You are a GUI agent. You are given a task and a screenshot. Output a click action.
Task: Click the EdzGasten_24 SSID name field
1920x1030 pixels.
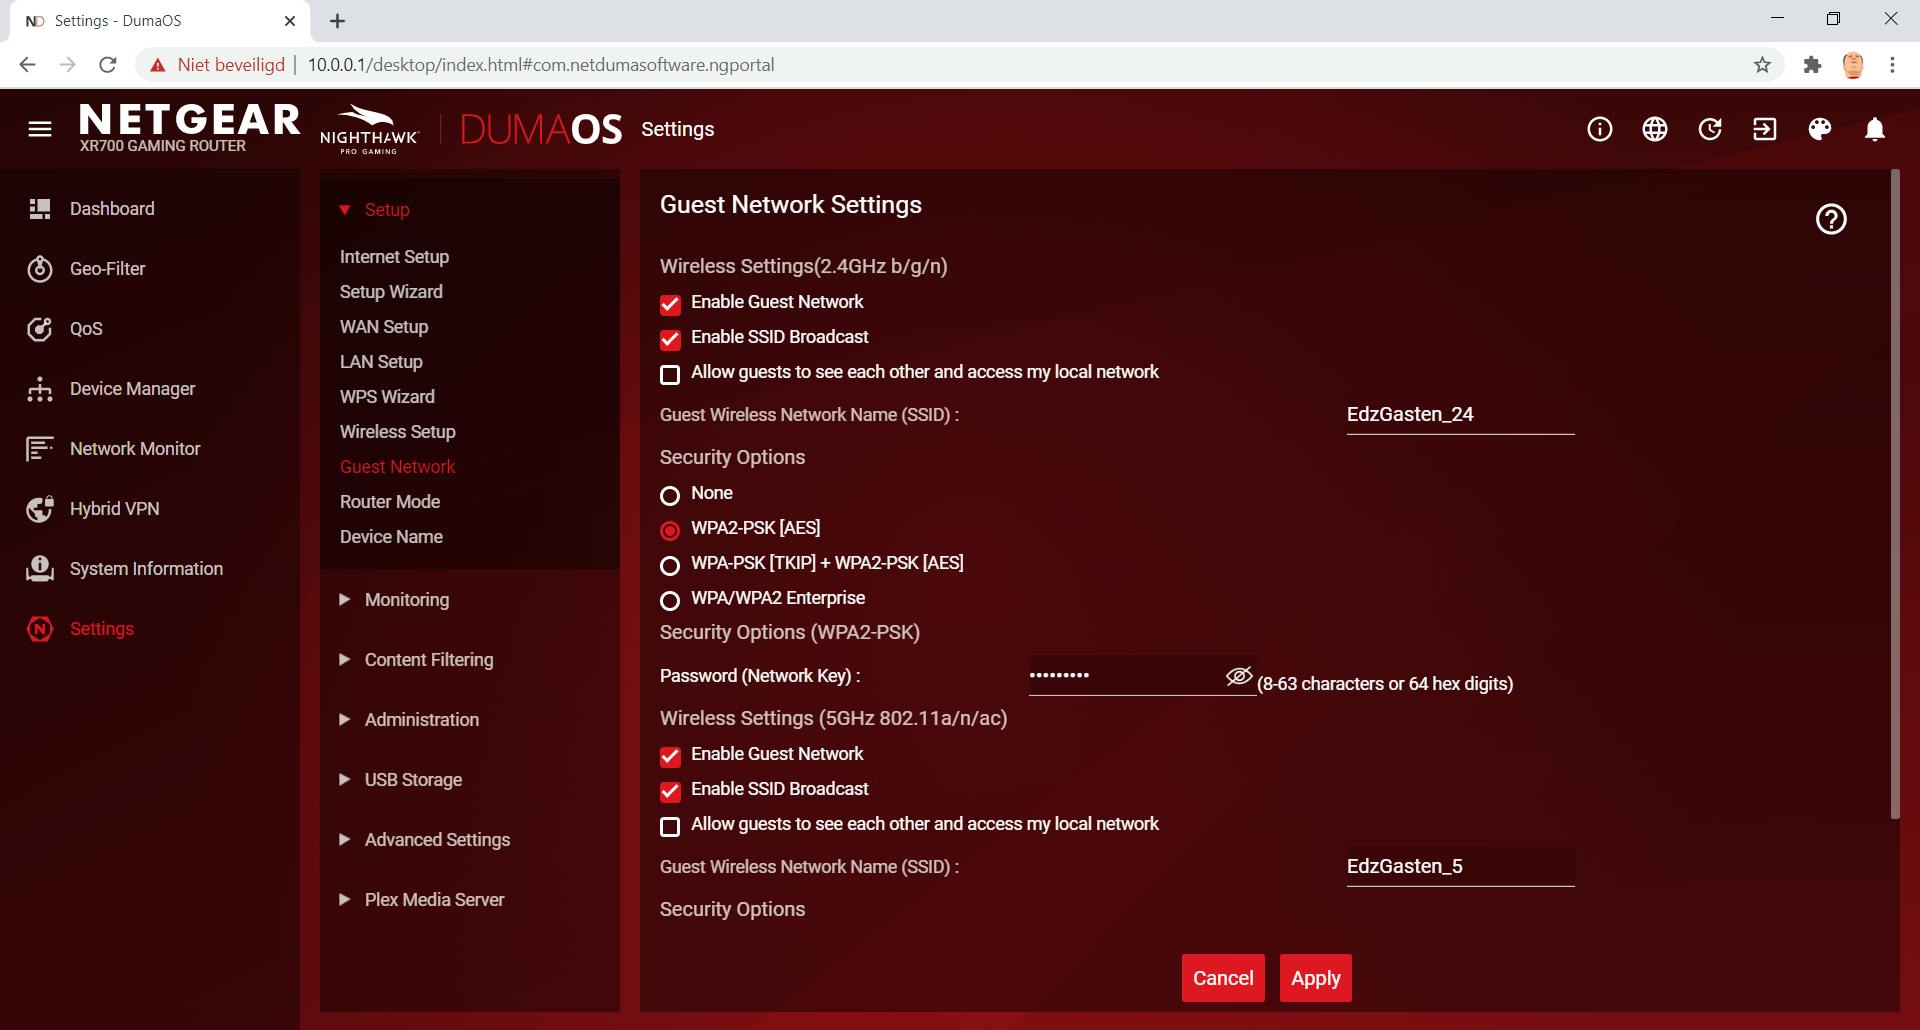click(x=1459, y=415)
